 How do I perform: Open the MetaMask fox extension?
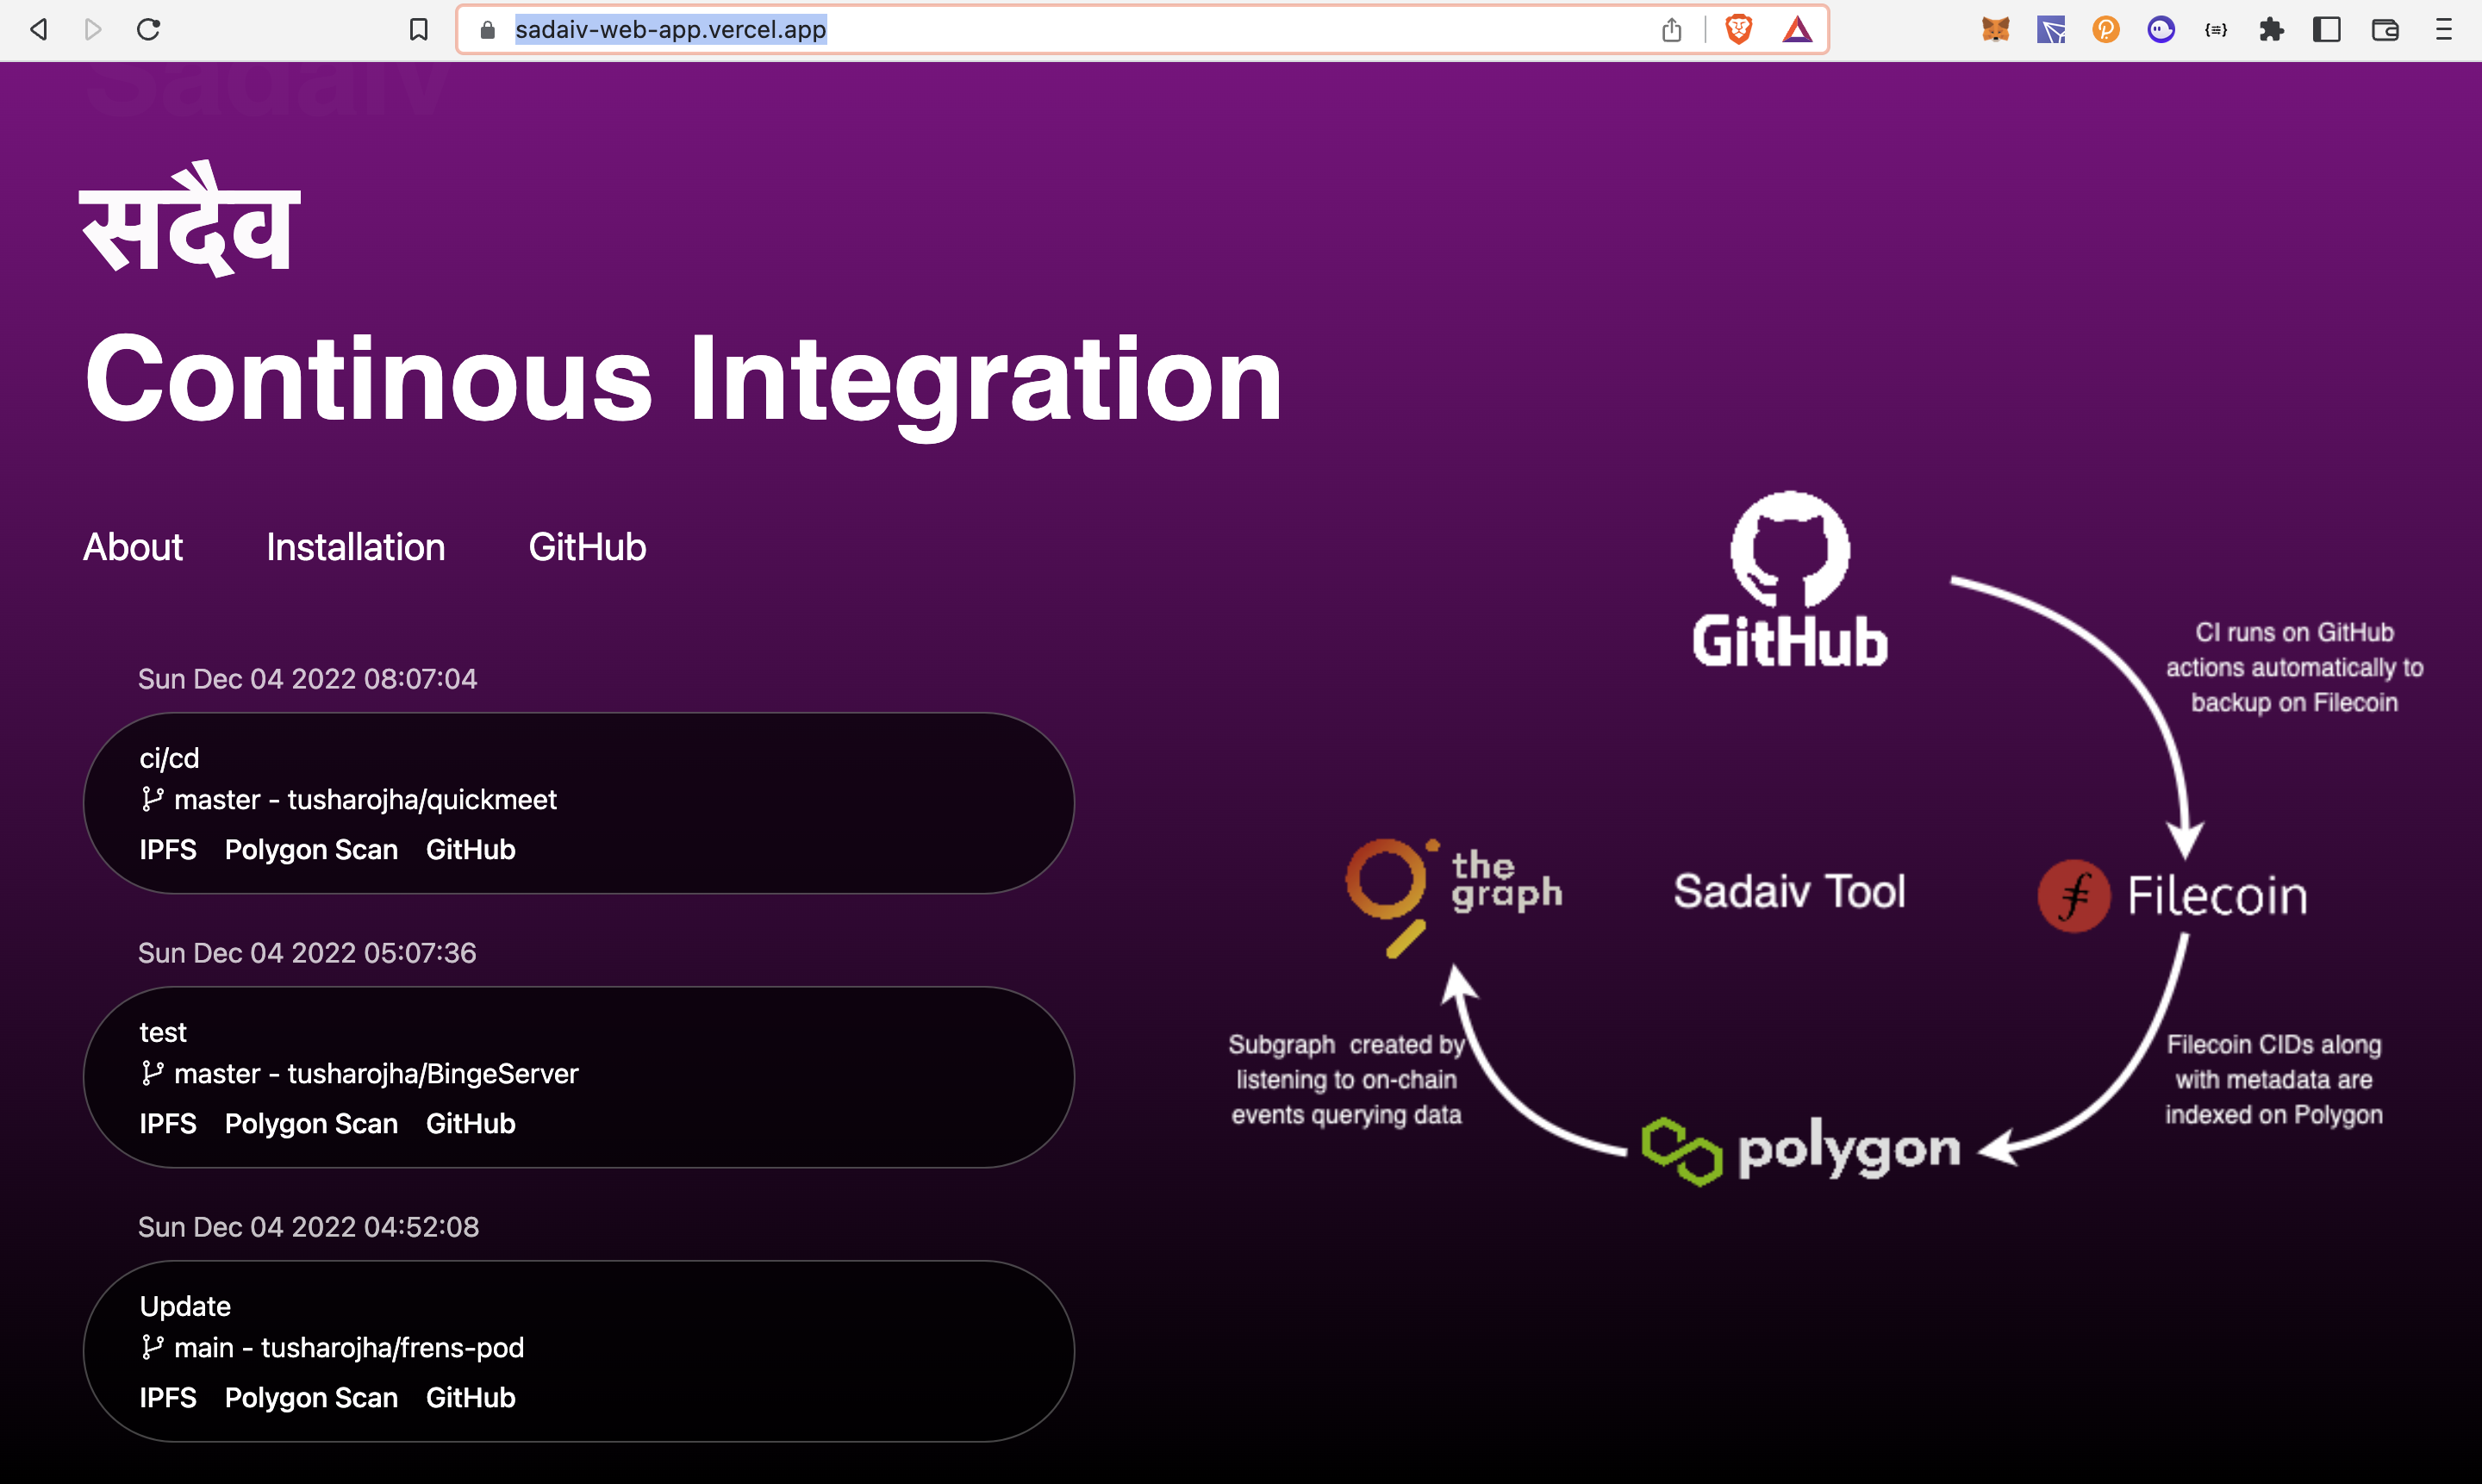point(1996,30)
